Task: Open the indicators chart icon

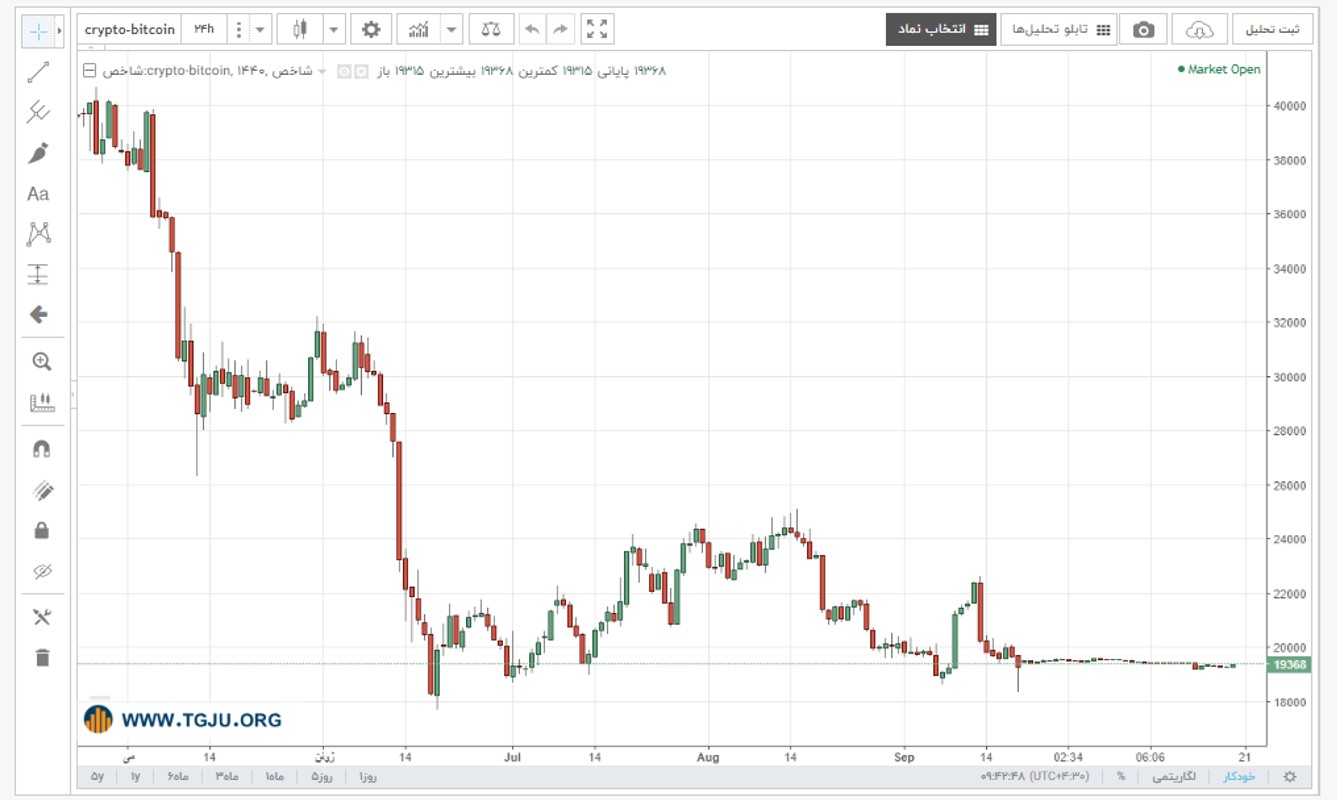Action: pos(420,29)
